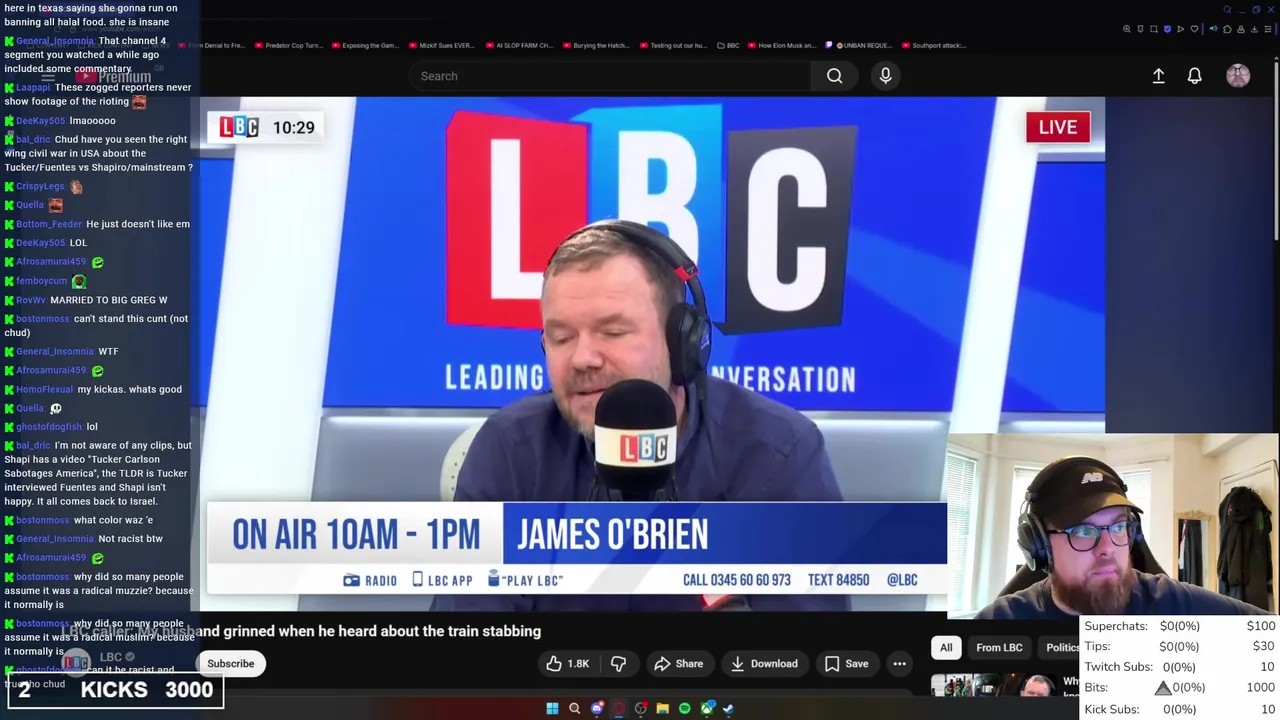Open the 'UNBAN REQUE...' bookmark
The height and width of the screenshot is (720, 1280).
[859, 45]
